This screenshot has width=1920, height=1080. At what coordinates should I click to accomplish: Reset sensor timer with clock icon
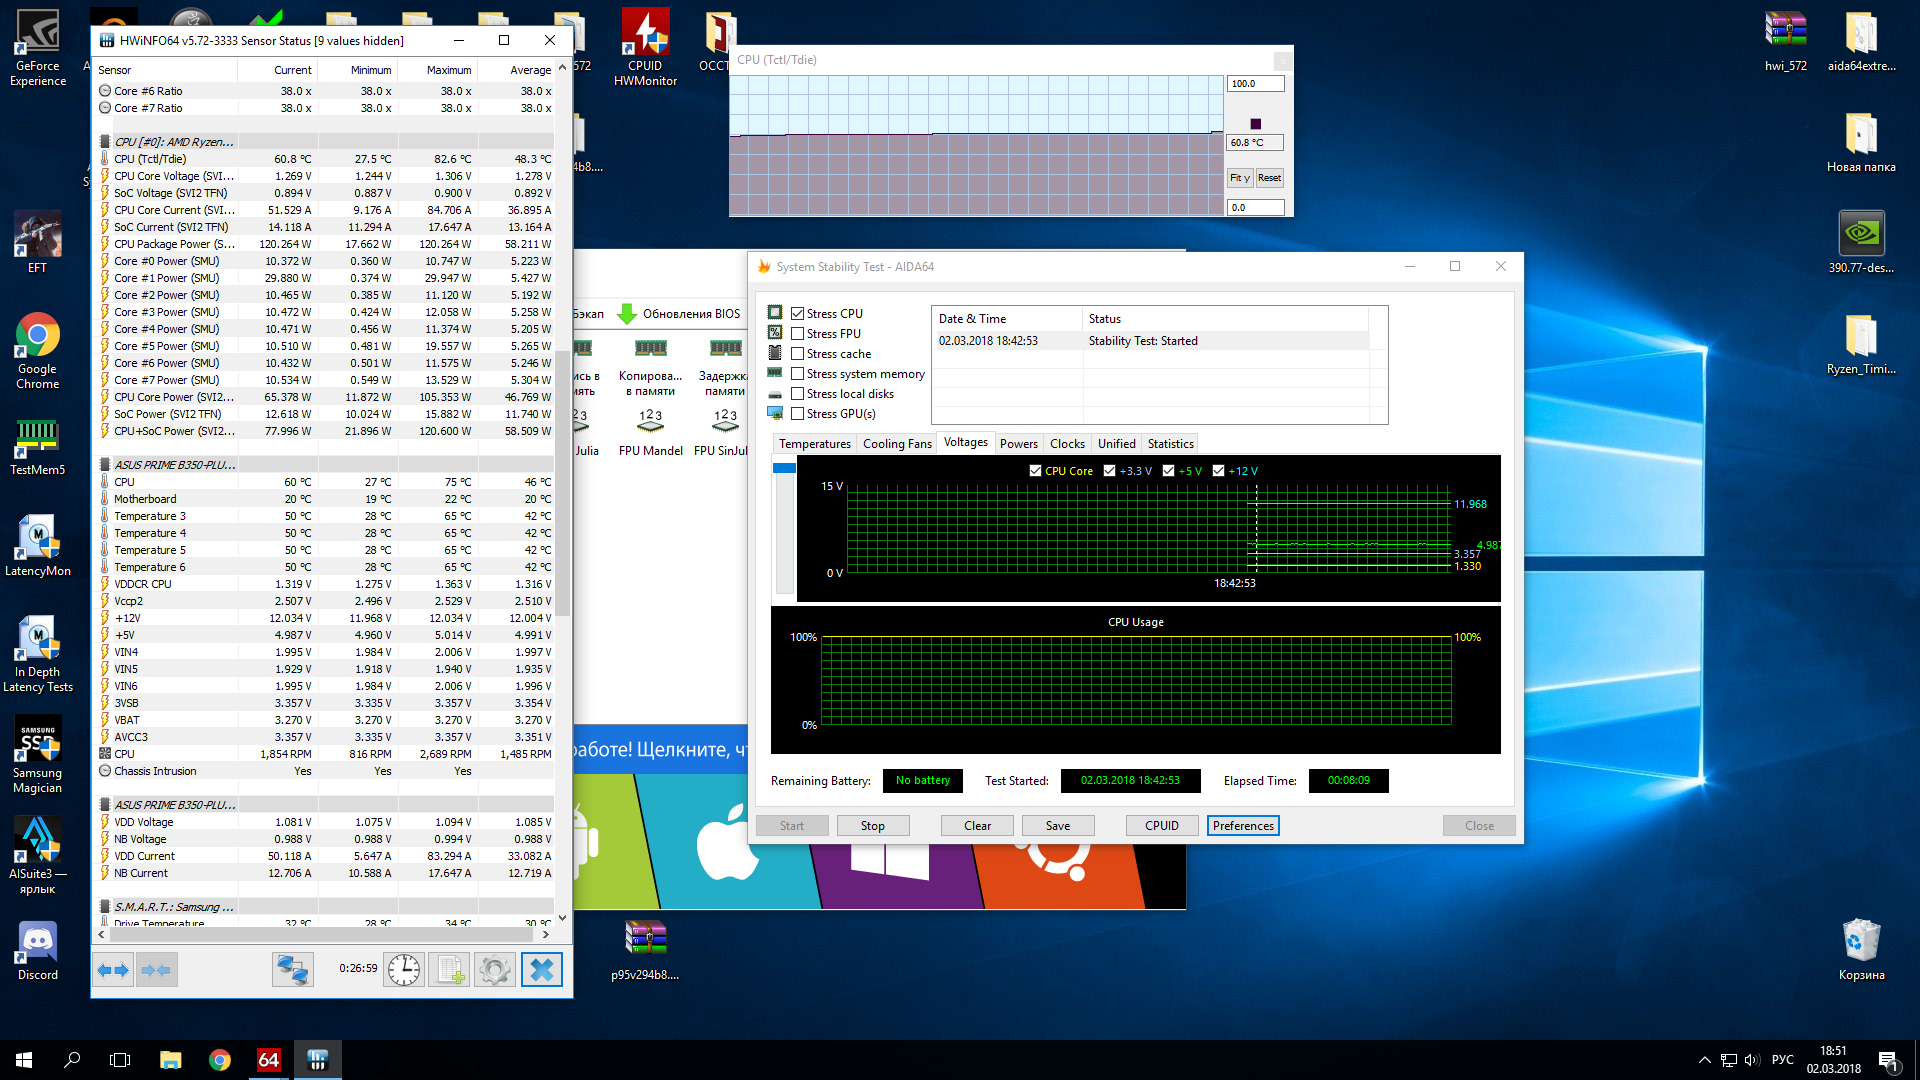pyautogui.click(x=404, y=970)
